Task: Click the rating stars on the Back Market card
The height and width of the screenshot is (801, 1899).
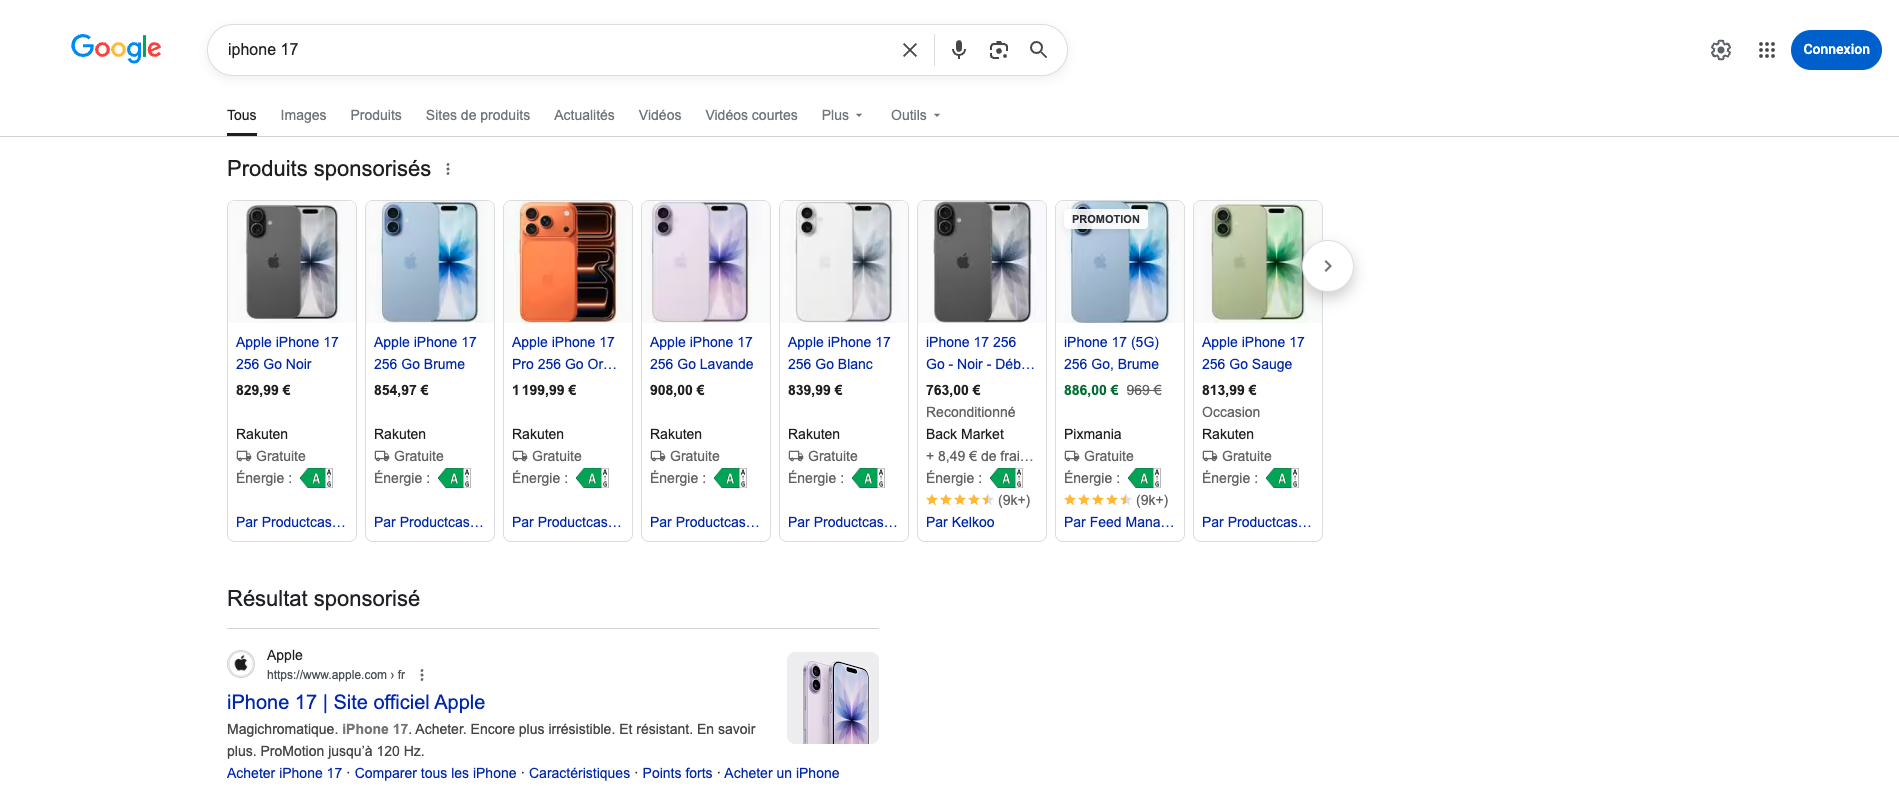Action: click(960, 500)
